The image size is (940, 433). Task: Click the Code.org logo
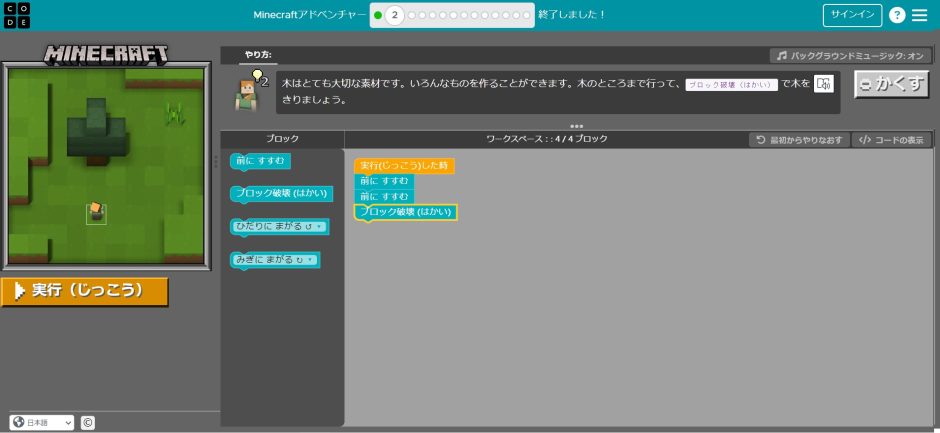15,15
